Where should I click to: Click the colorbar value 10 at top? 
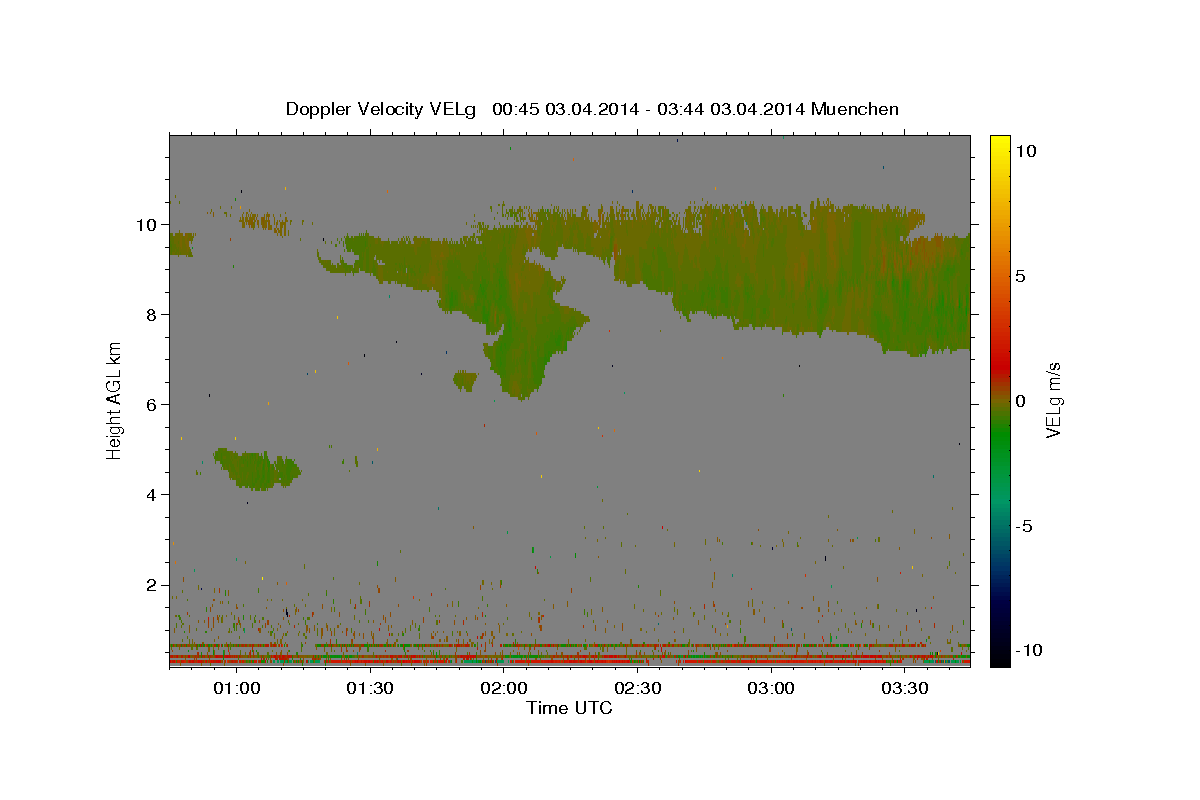[x=1026, y=151]
